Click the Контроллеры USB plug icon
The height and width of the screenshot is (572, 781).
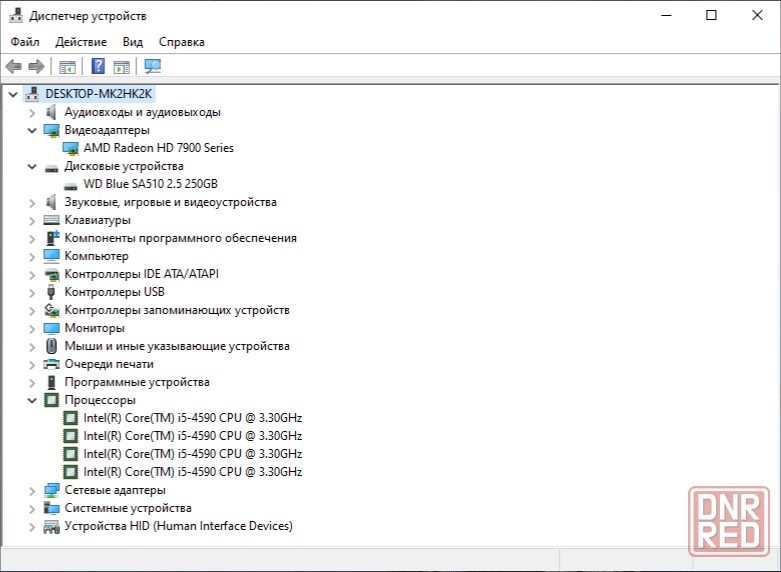(x=51, y=292)
